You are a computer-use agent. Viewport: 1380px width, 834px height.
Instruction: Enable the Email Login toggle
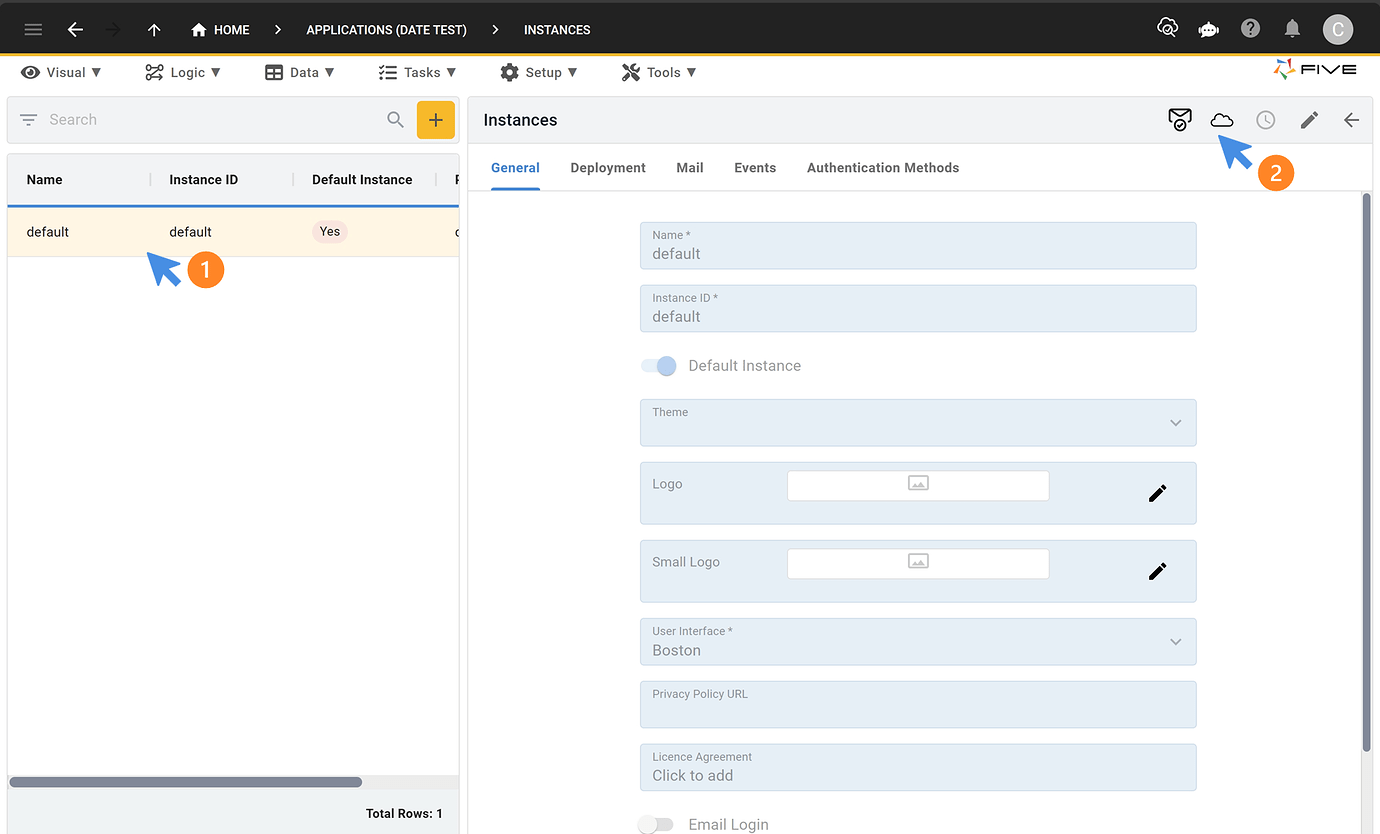coord(656,823)
